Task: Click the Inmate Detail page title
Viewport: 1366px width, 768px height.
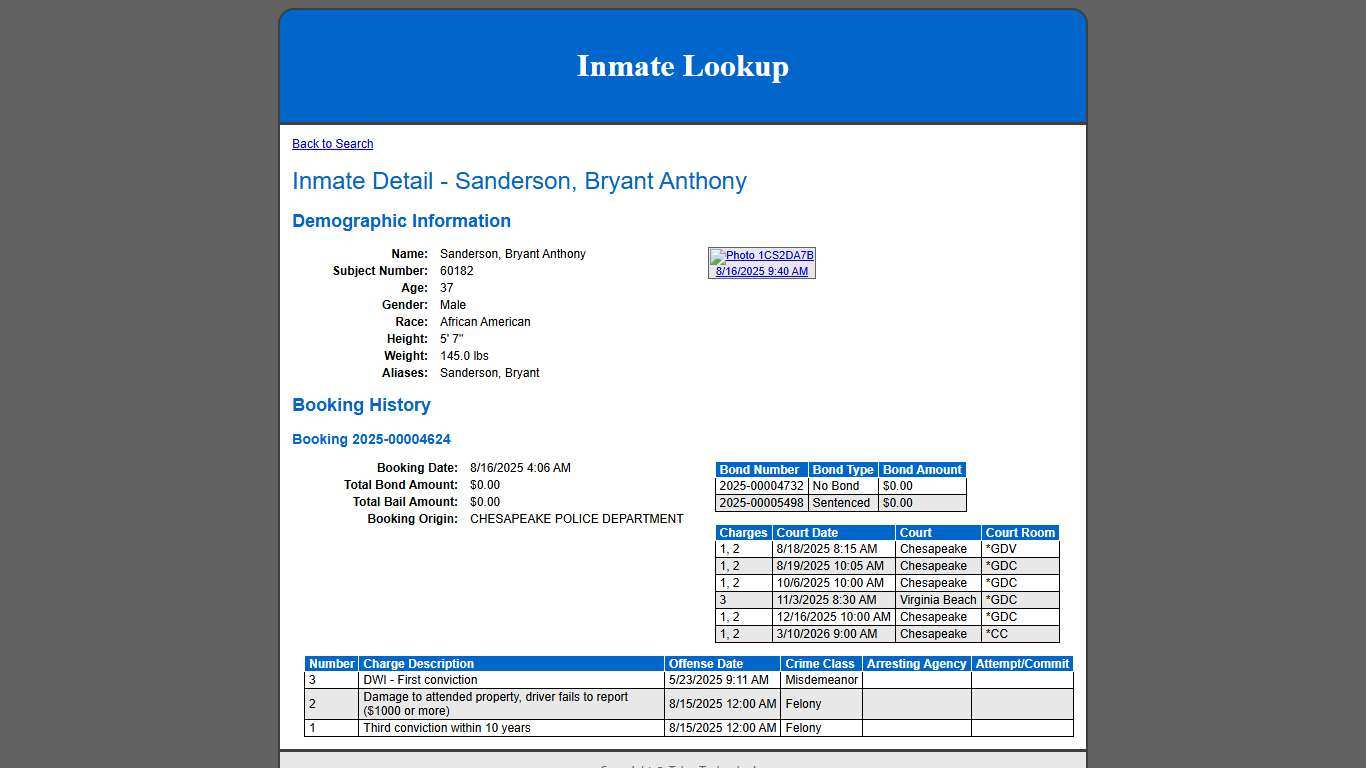Action: coord(519,181)
